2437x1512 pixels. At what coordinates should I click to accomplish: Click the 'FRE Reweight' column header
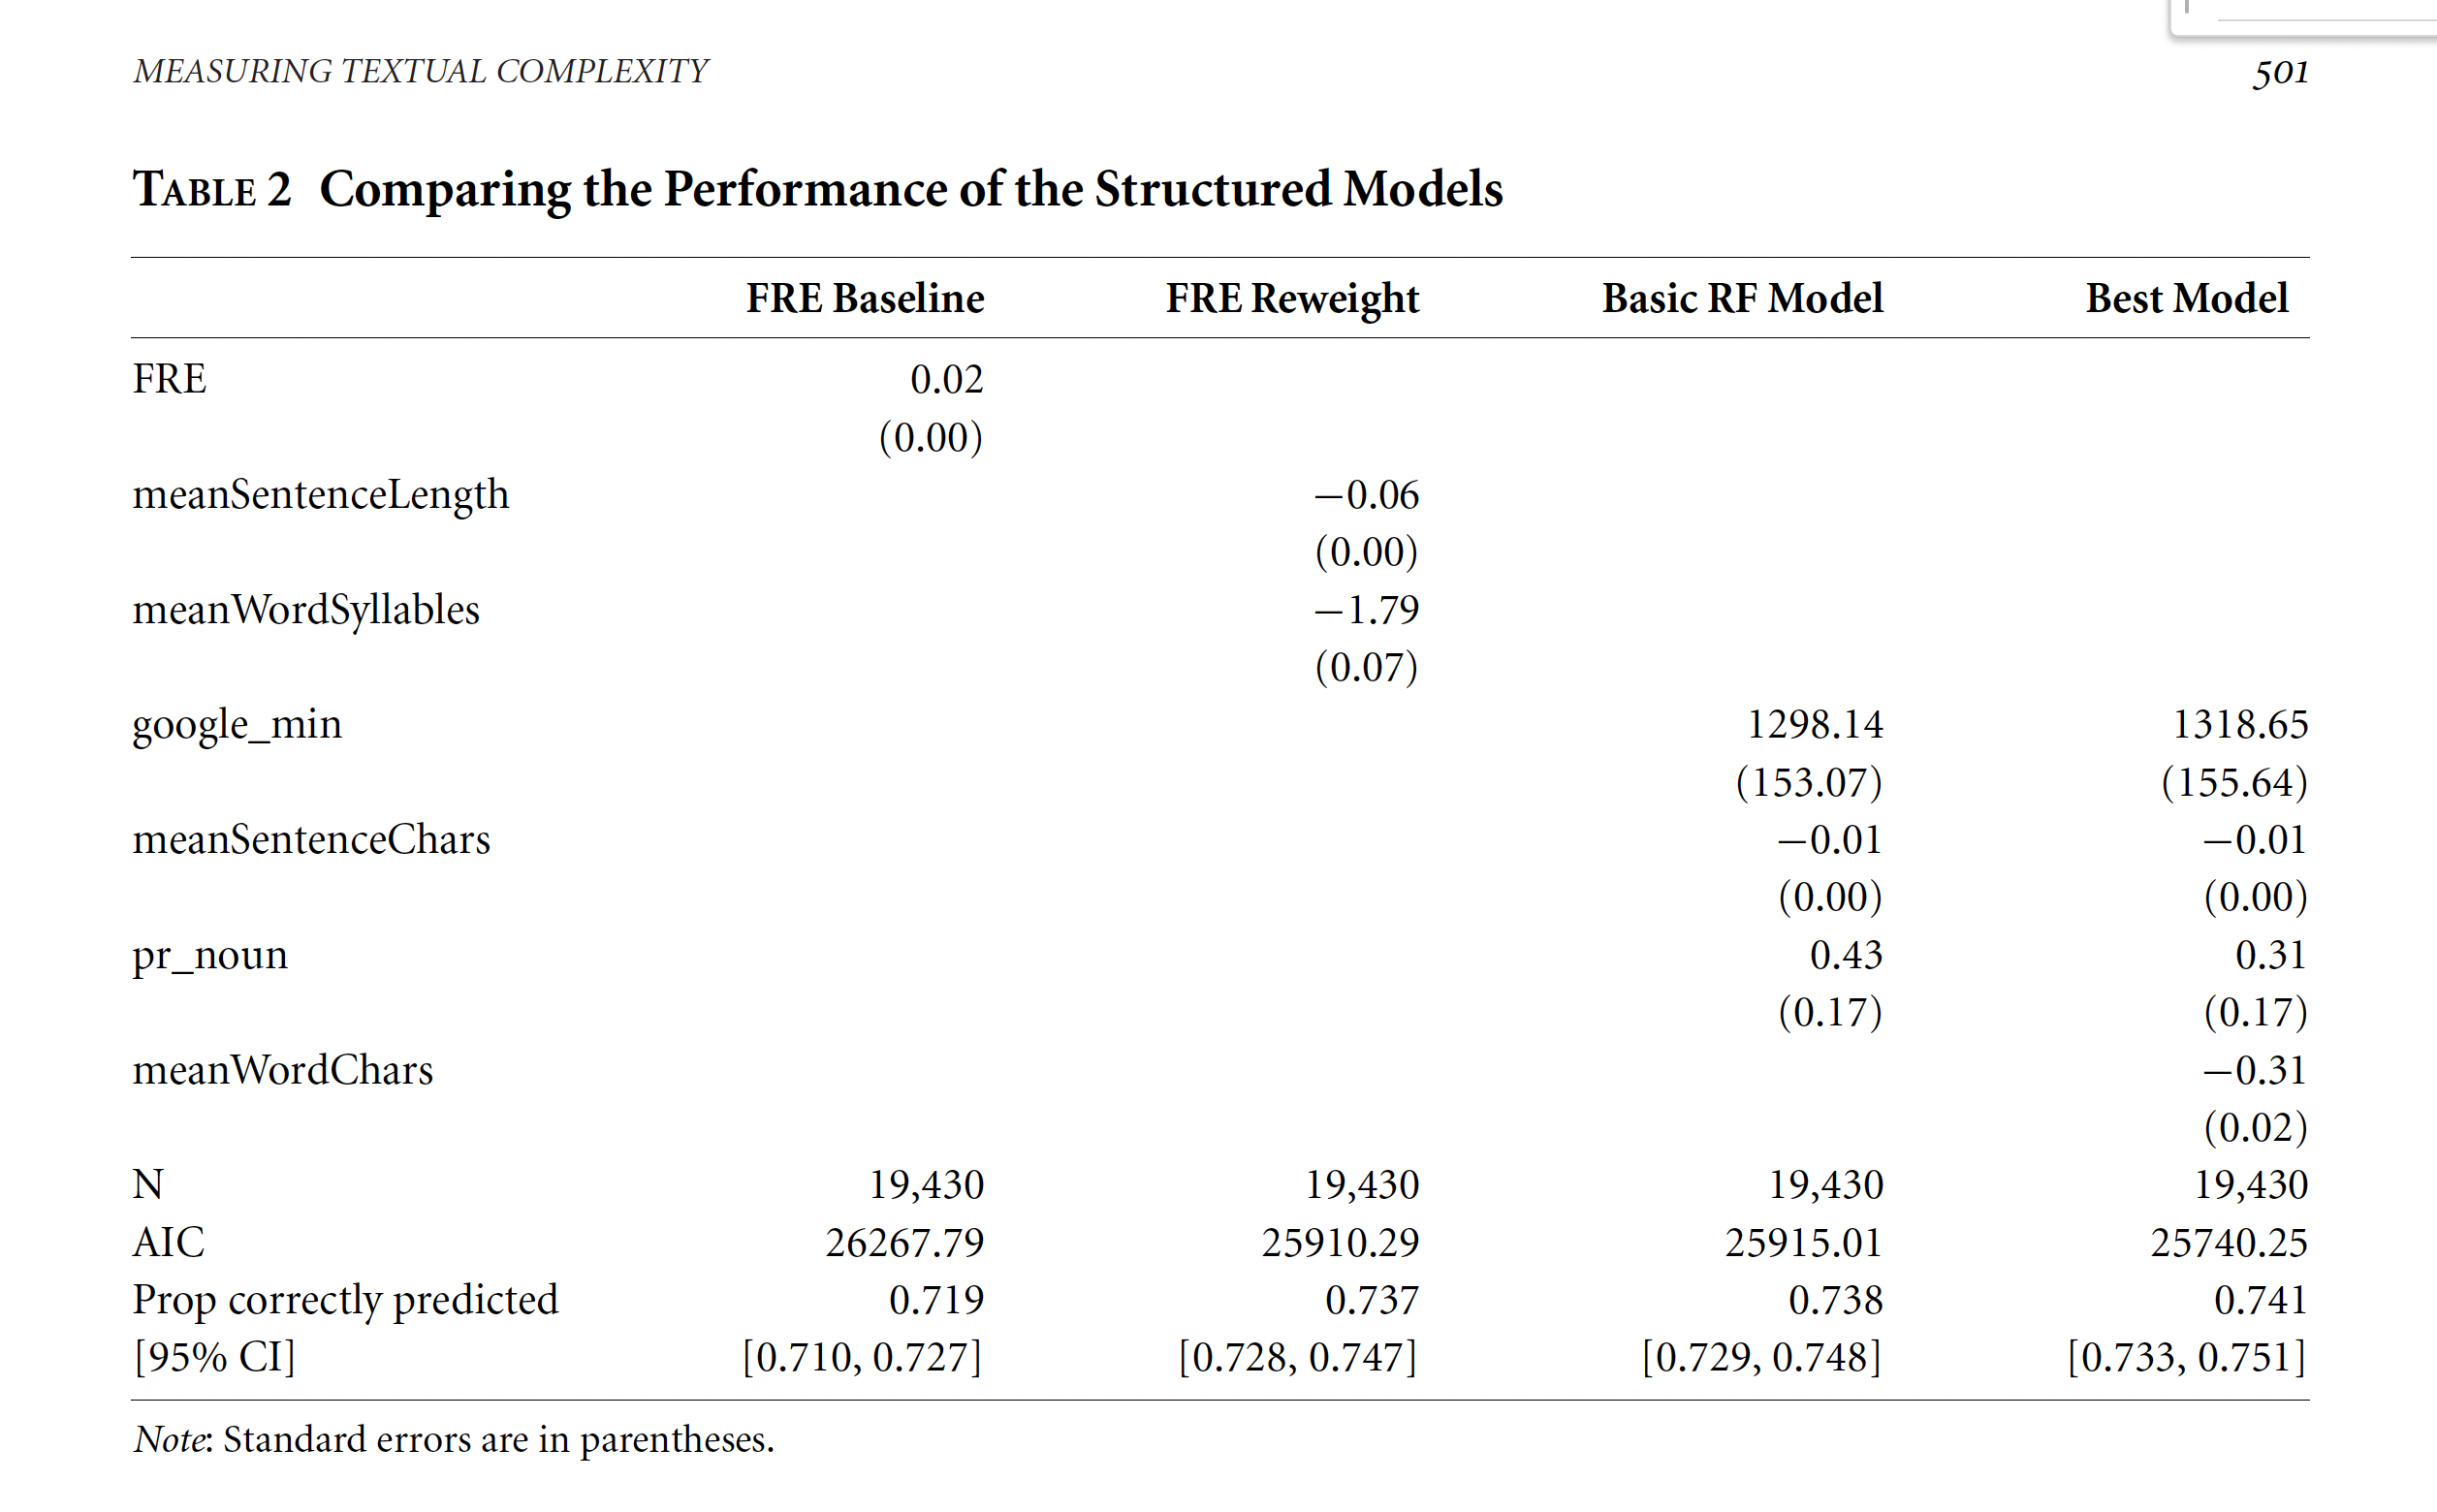coord(1292,298)
